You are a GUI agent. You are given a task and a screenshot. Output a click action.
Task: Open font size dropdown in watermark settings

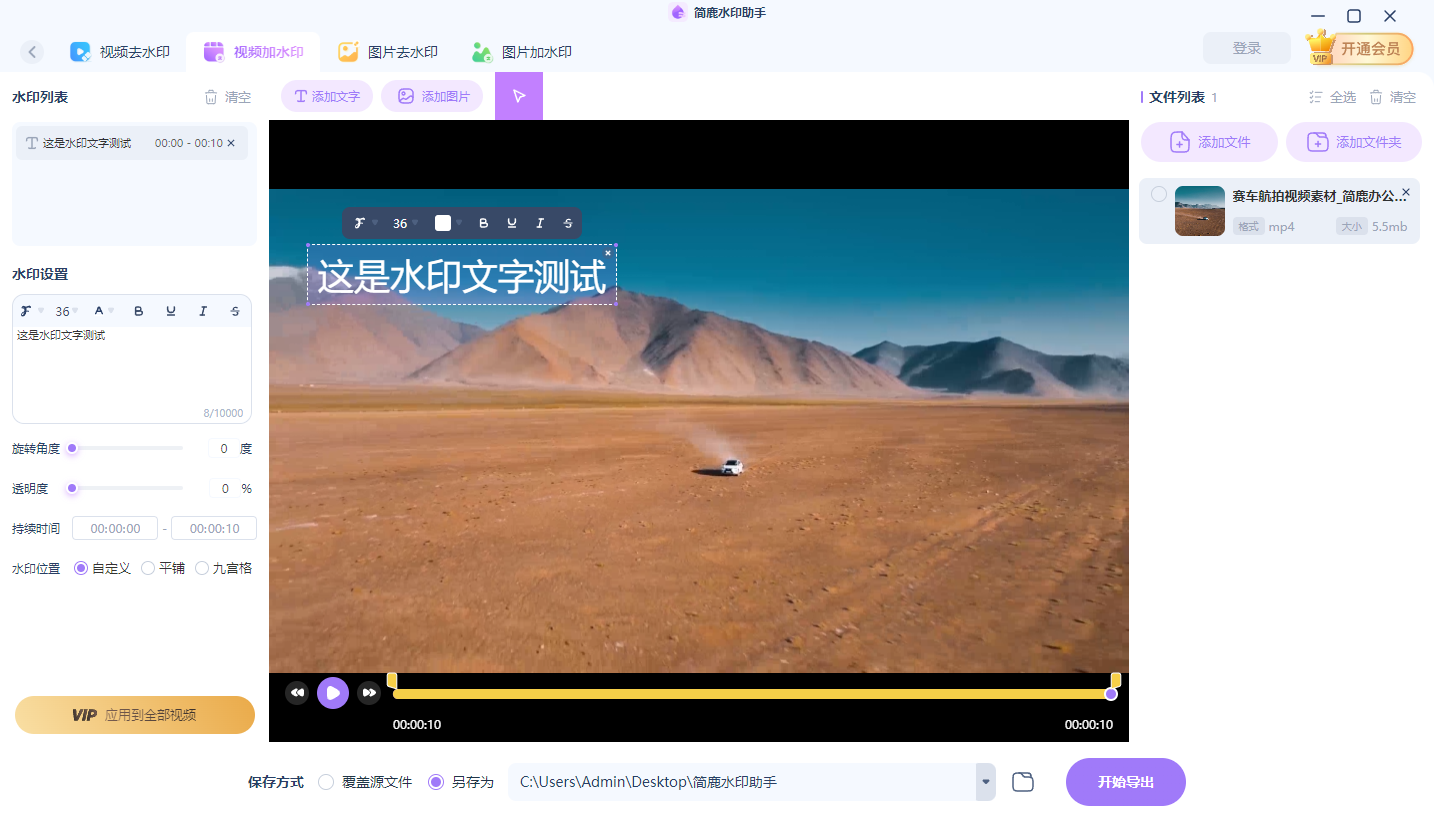[x=65, y=311]
